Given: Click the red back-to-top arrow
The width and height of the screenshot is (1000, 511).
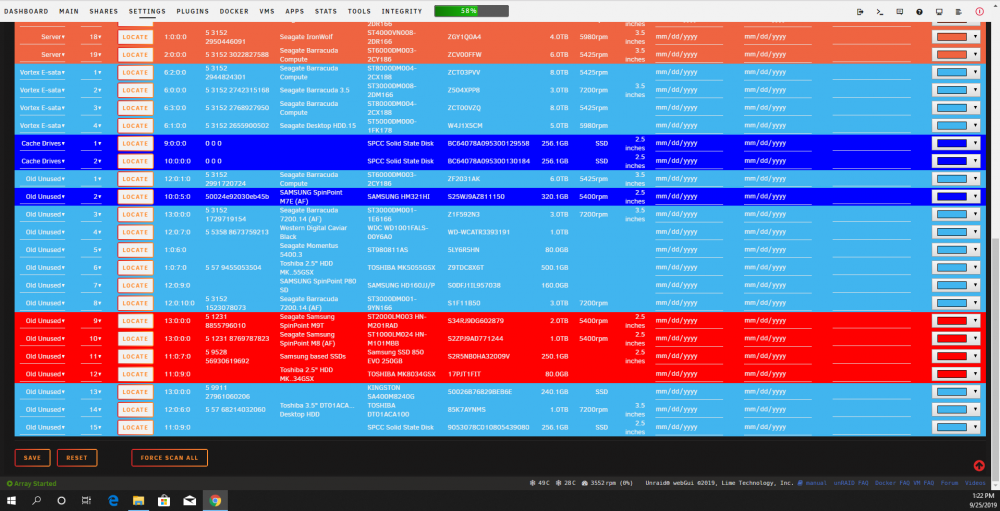Looking at the screenshot, I should coord(979,466).
